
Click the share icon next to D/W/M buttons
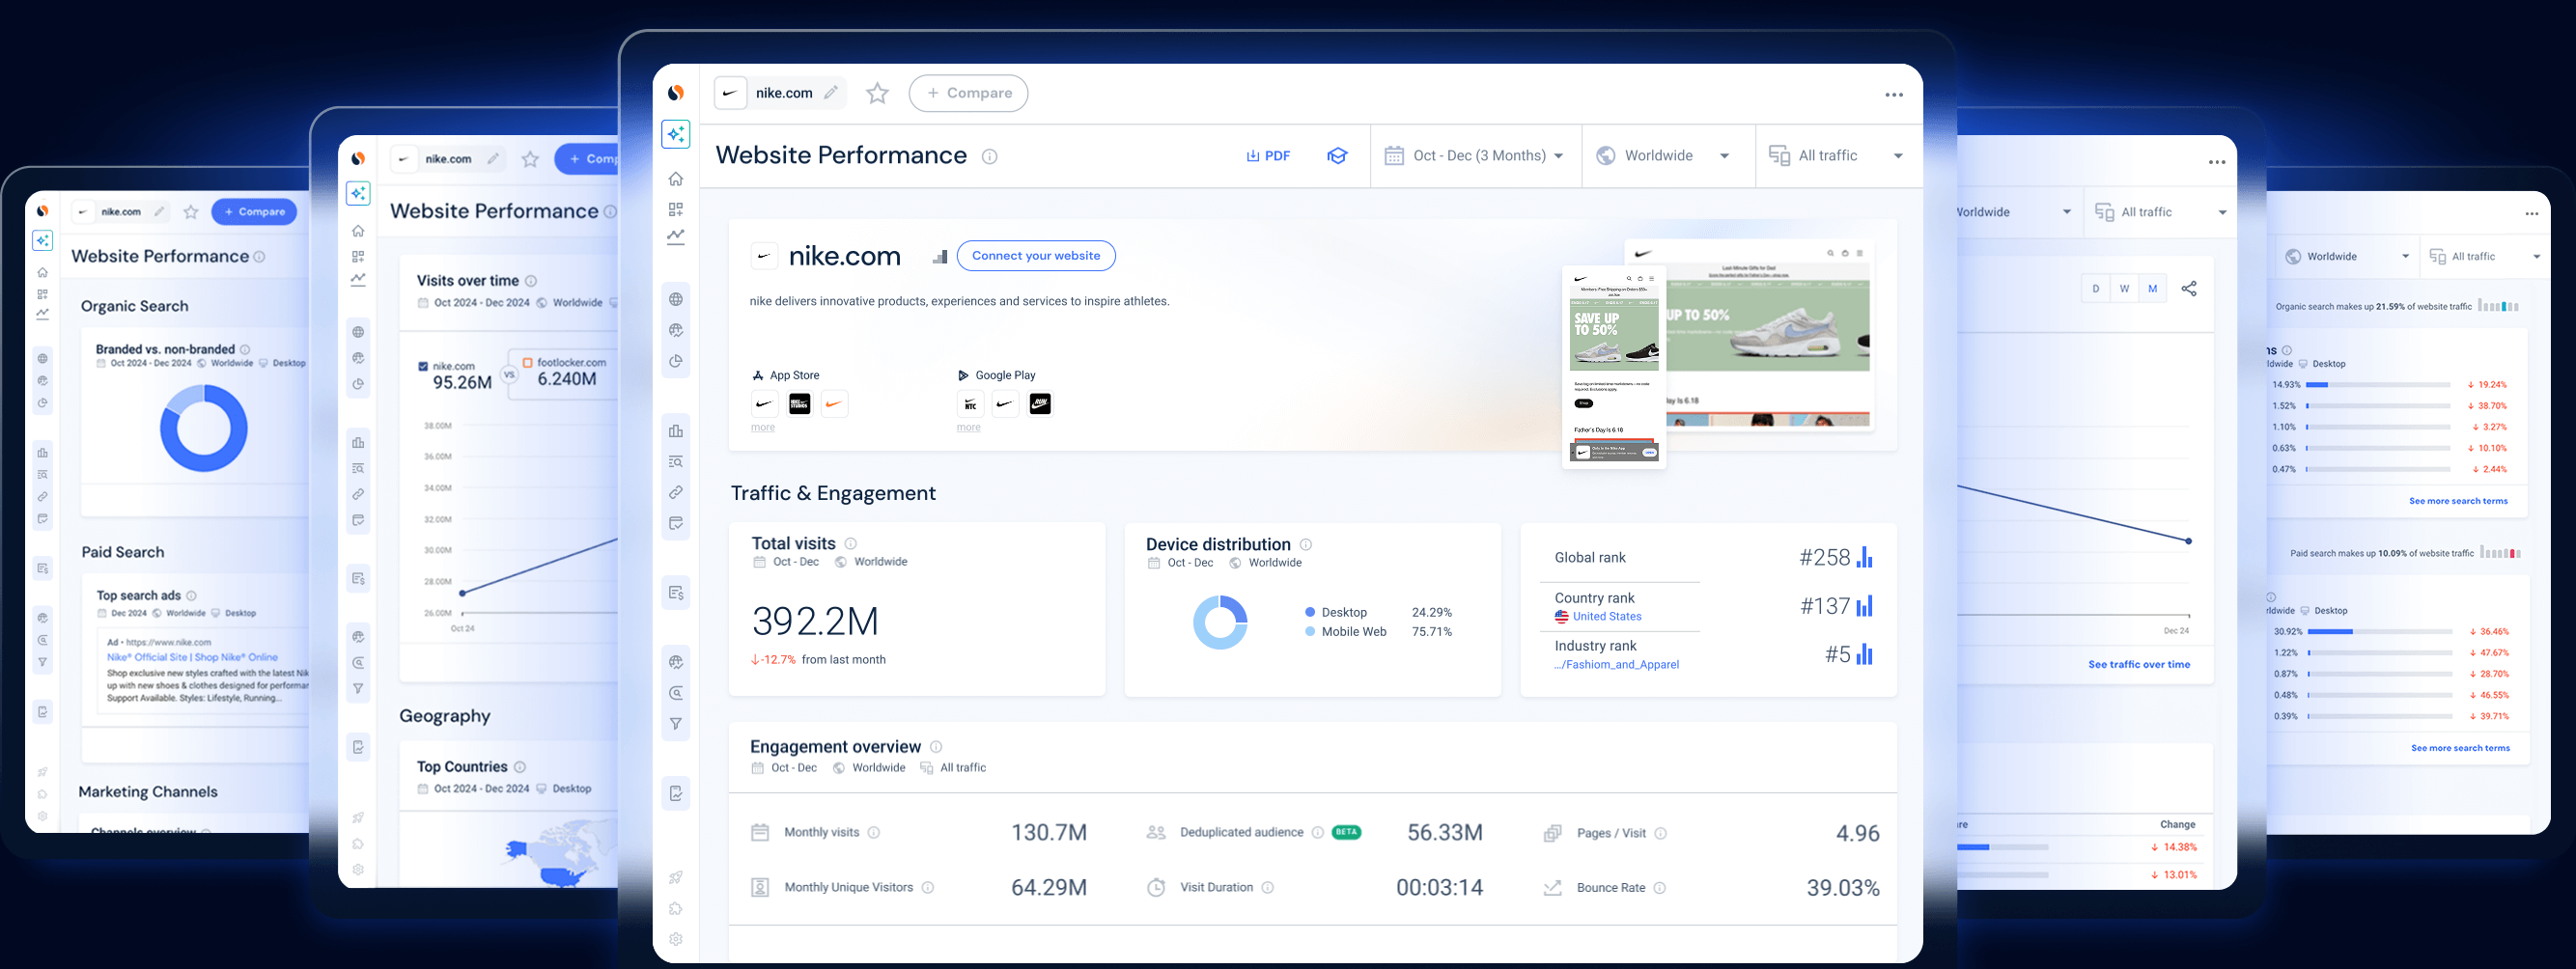(x=2188, y=289)
